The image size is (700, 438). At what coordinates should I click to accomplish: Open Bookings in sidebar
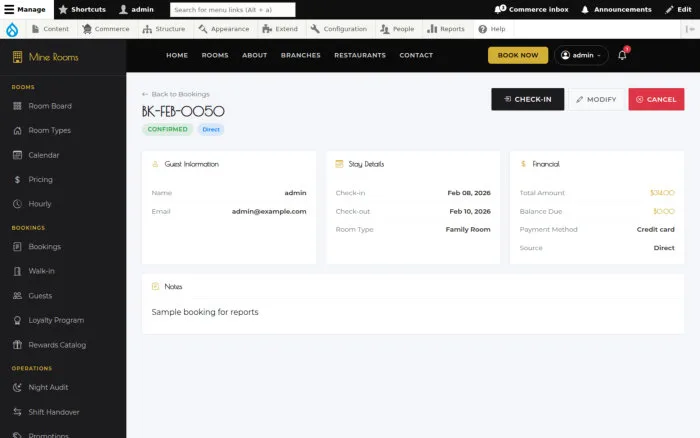click(45, 247)
